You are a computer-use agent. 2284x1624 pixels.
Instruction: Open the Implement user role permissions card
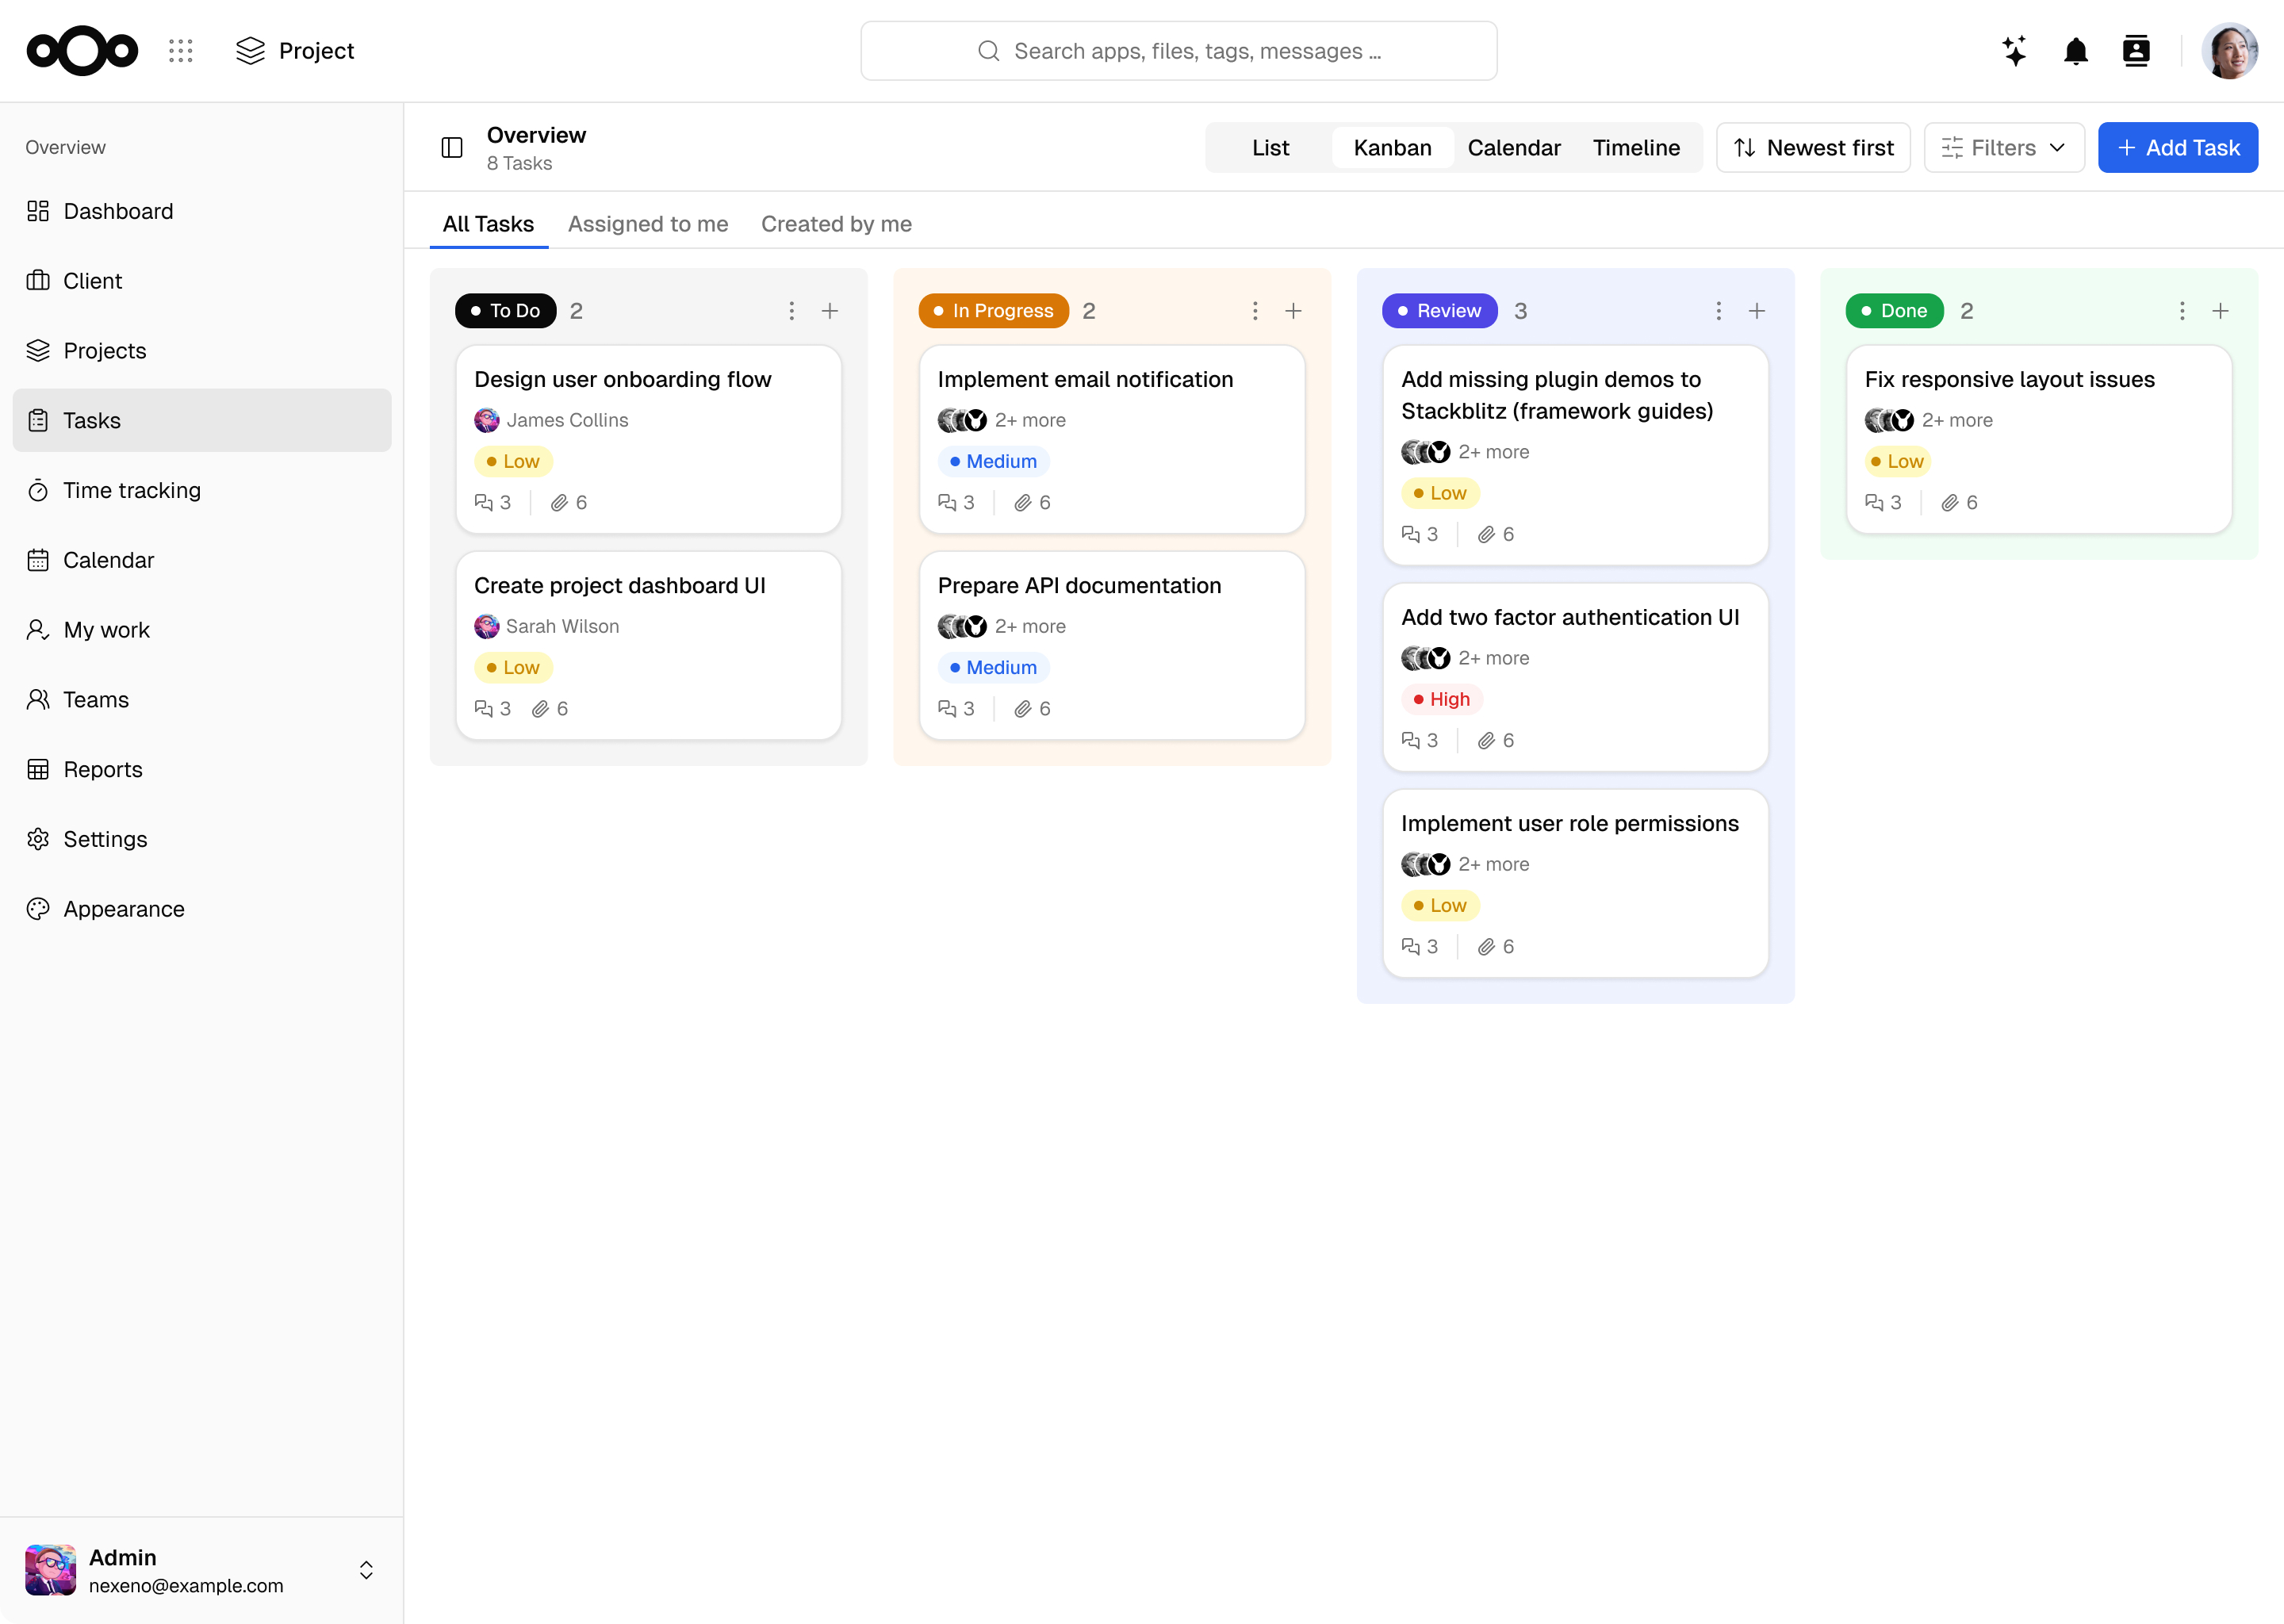click(1575, 883)
